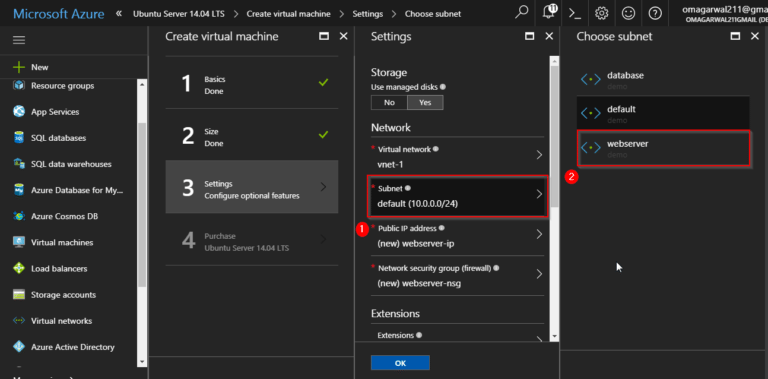This screenshot has height=379, width=768.
Task: Click the default subnet icon
Action: click(x=591, y=113)
